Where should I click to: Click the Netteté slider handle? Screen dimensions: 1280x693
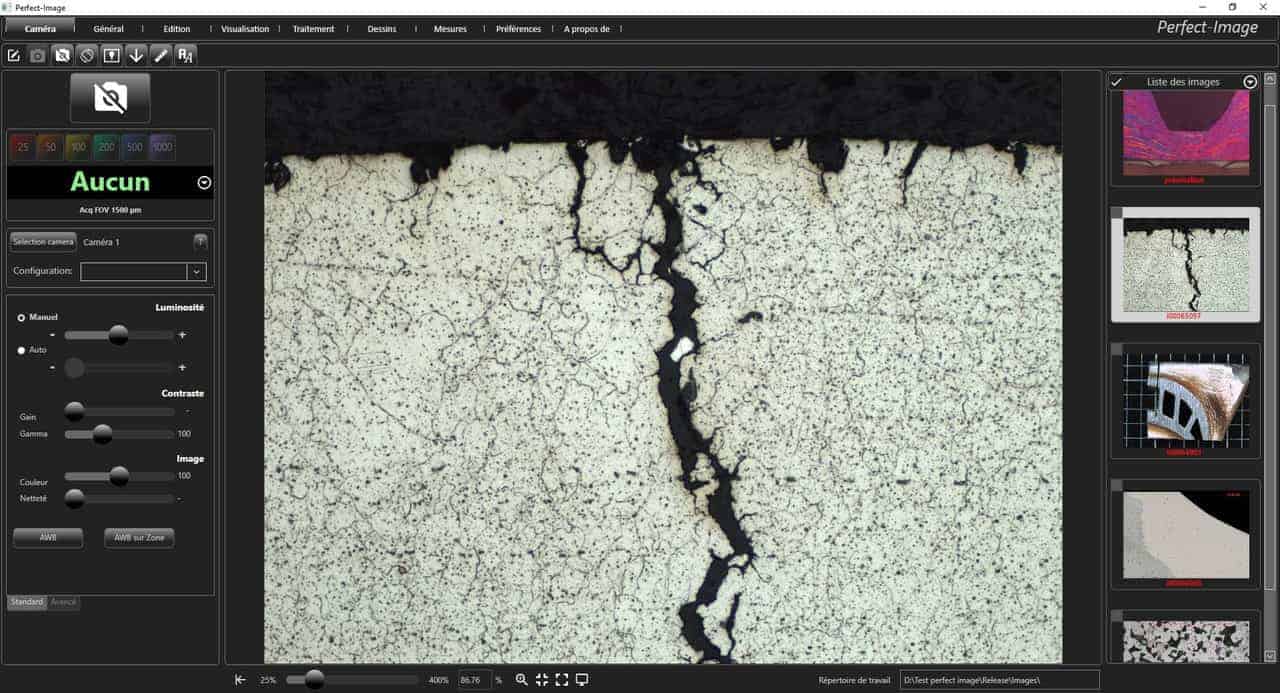point(74,498)
